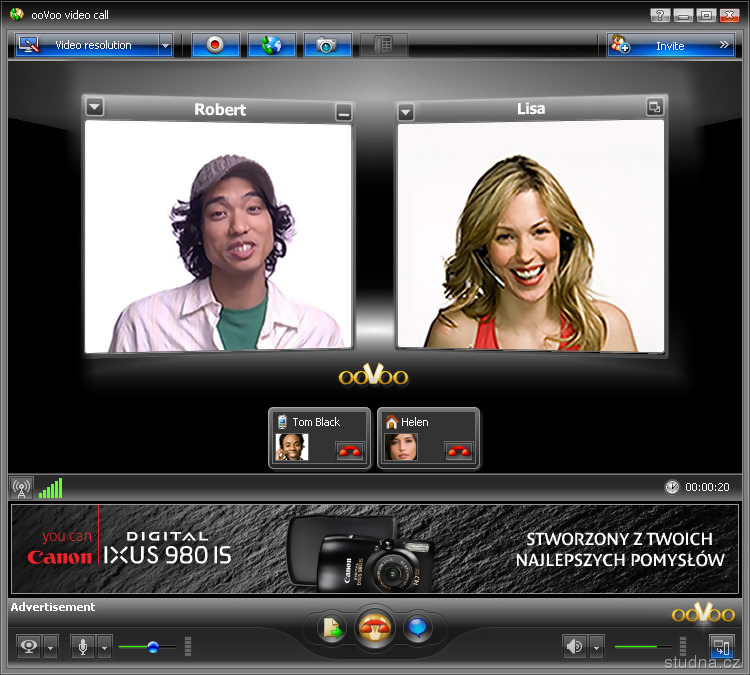Send a file with the file transfer button

coord(332,628)
